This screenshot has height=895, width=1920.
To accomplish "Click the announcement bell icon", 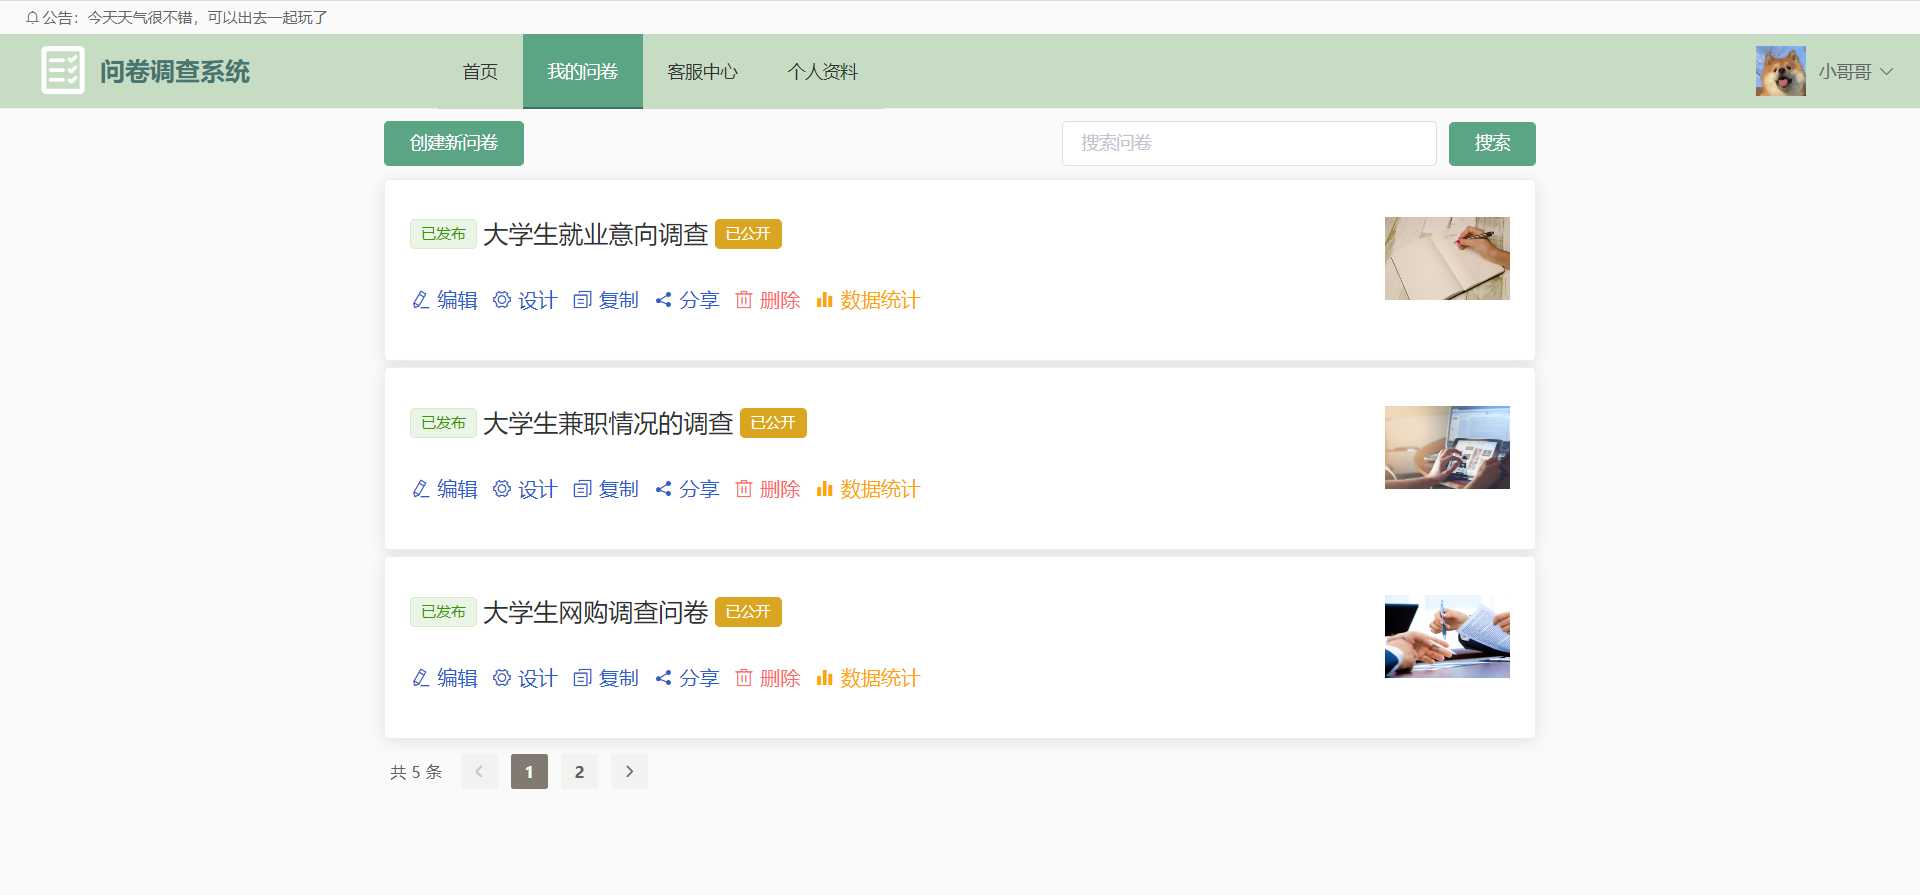I will [32, 18].
